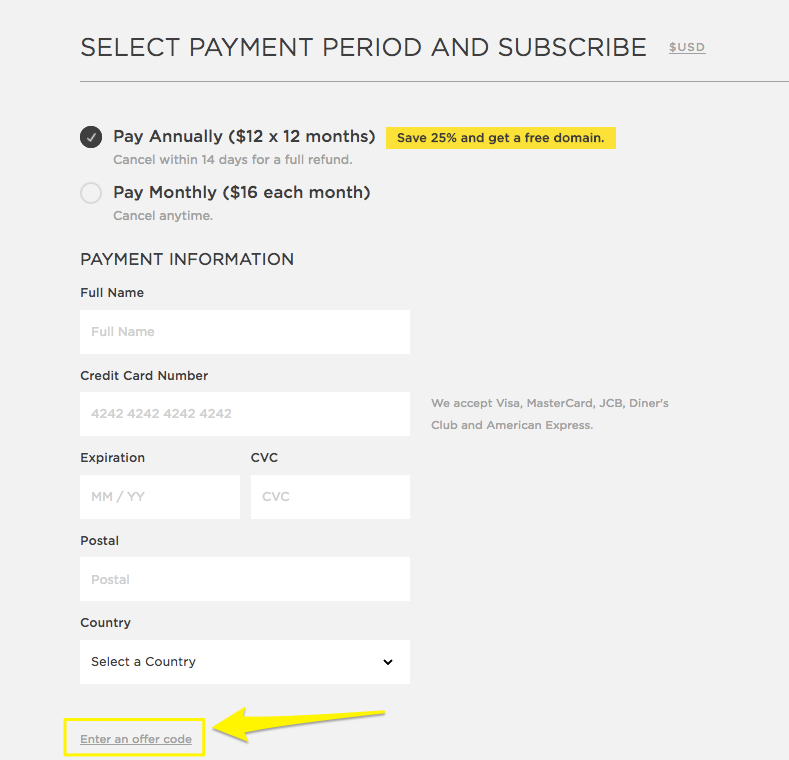Expand the Select a Country dropdown
This screenshot has height=760, width=789.
[x=244, y=662]
